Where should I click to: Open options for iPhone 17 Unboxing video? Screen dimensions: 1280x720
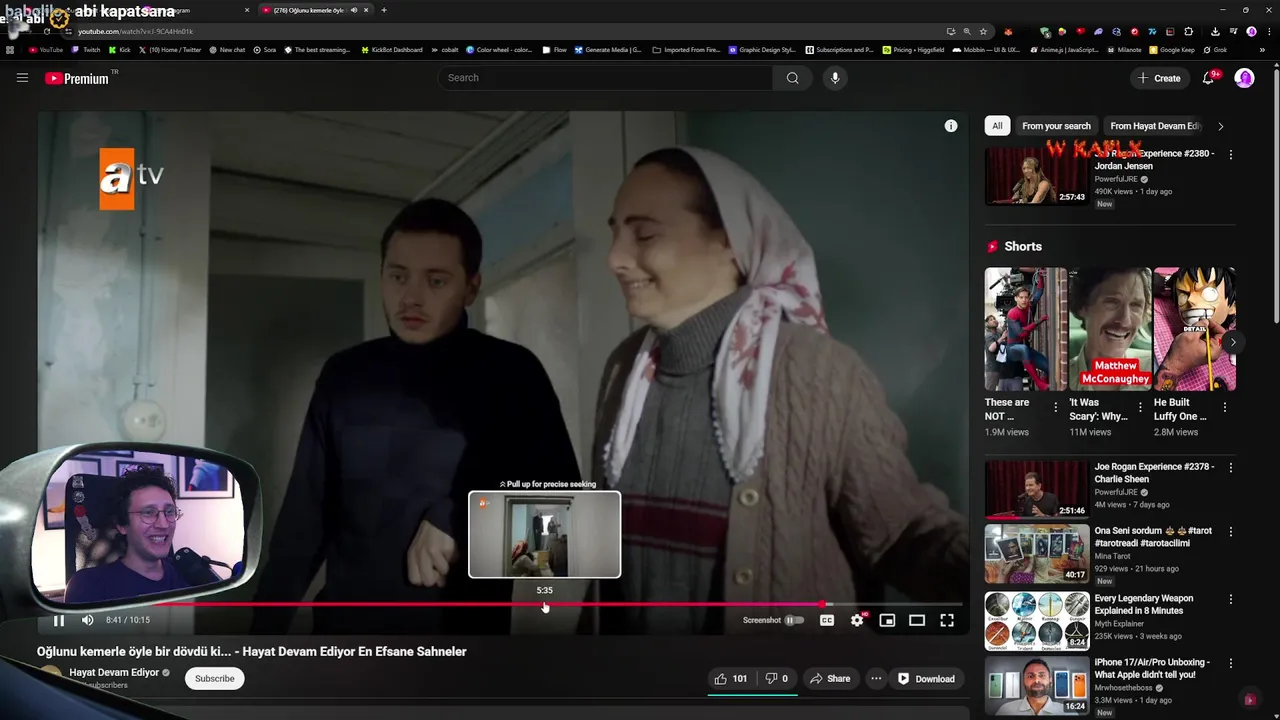(x=1231, y=663)
